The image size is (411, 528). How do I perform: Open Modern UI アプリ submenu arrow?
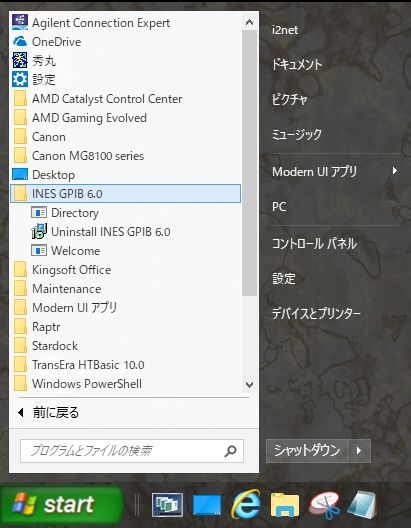pyautogui.click(x=395, y=171)
